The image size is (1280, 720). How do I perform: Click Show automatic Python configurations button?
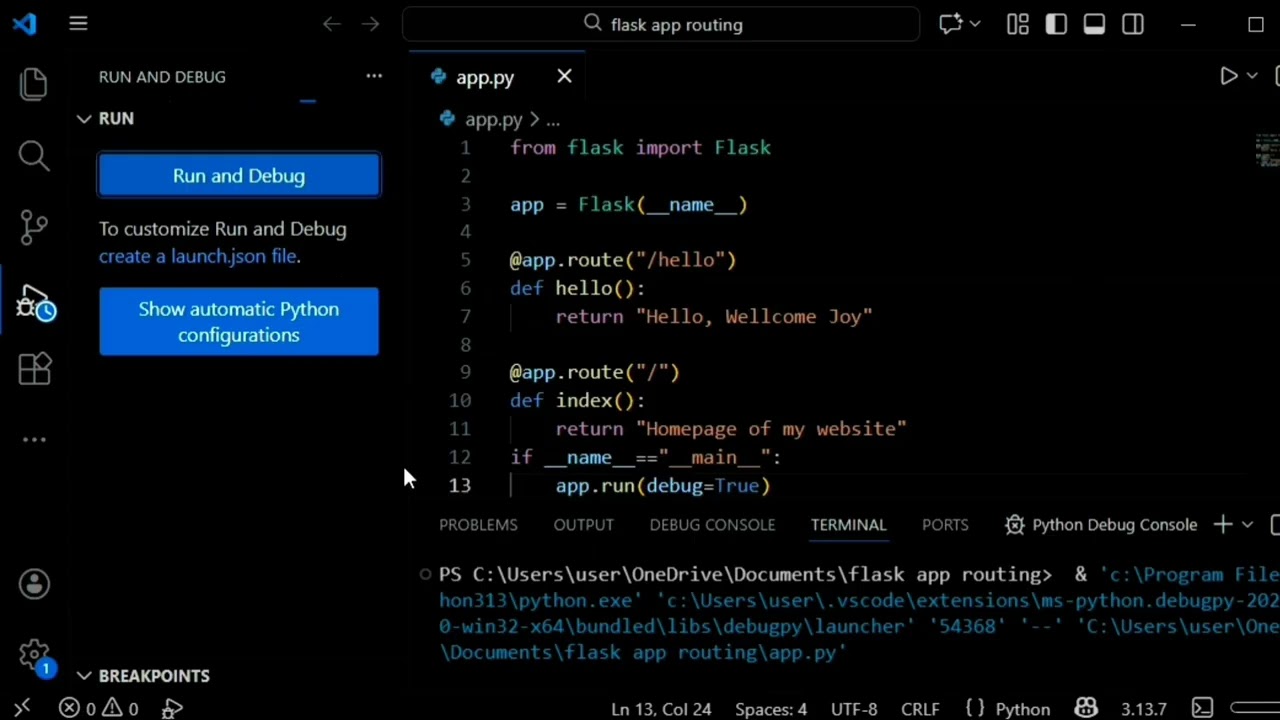click(x=239, y=321)
